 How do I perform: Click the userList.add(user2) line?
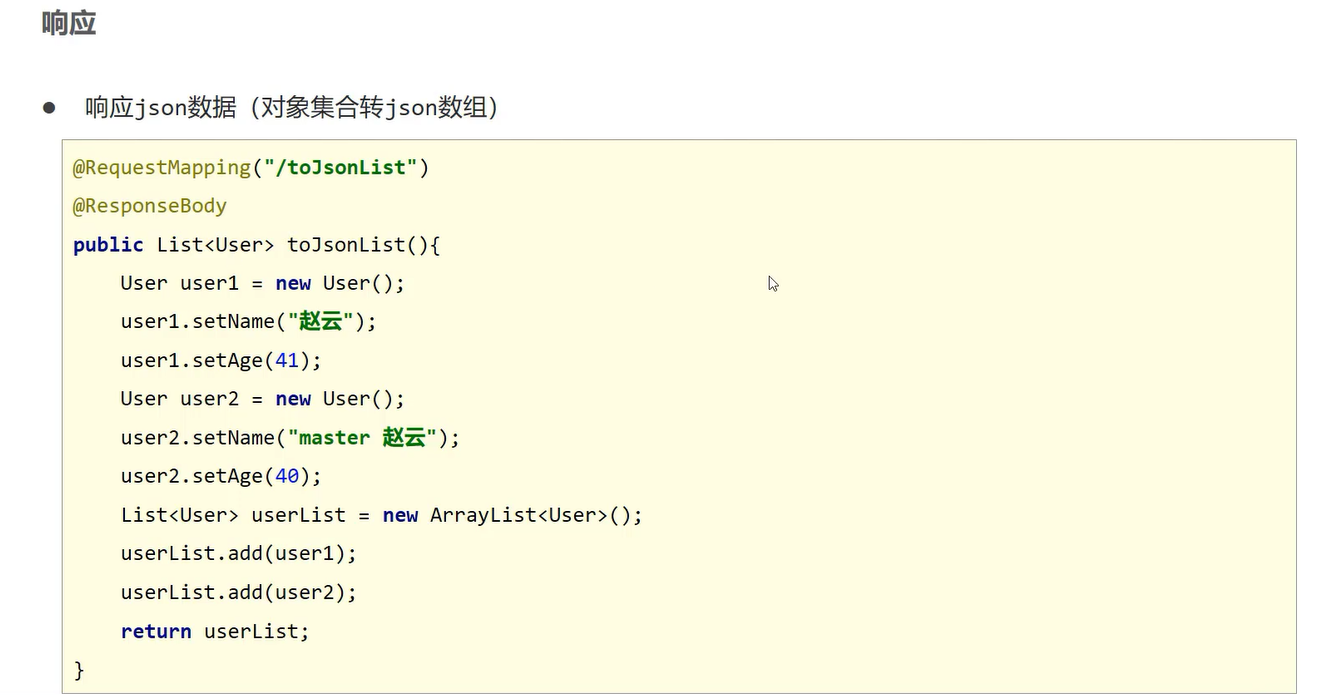tap(239, 592)
